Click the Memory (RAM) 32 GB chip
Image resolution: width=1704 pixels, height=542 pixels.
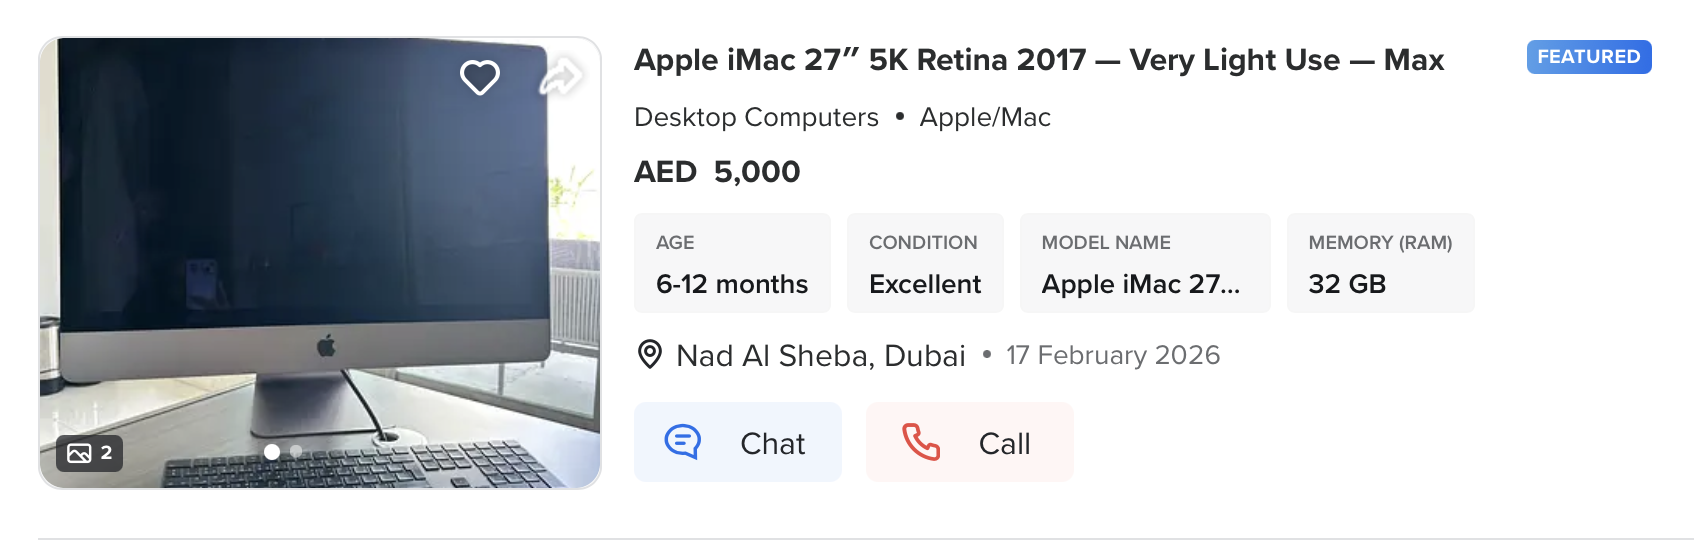tap(1380, 263)
